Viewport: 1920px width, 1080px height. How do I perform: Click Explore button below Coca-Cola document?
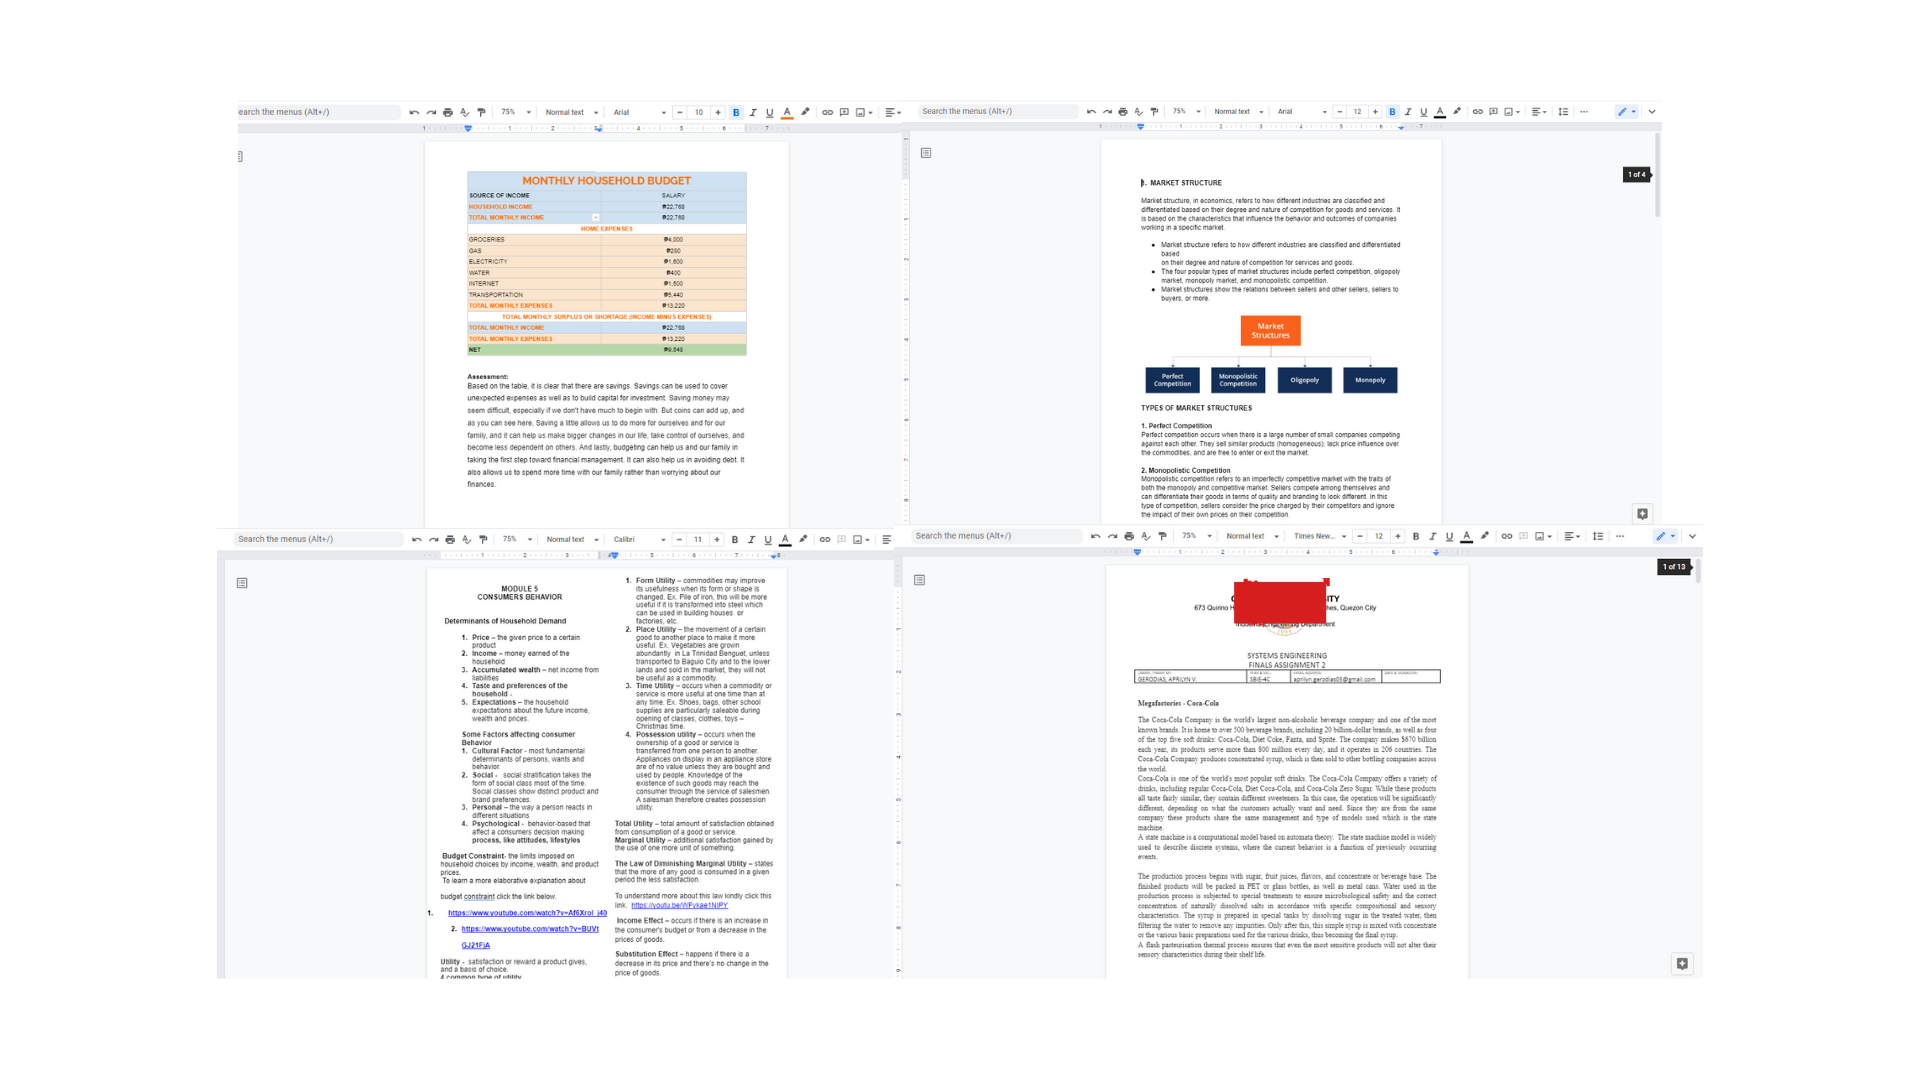point(1682,964)
